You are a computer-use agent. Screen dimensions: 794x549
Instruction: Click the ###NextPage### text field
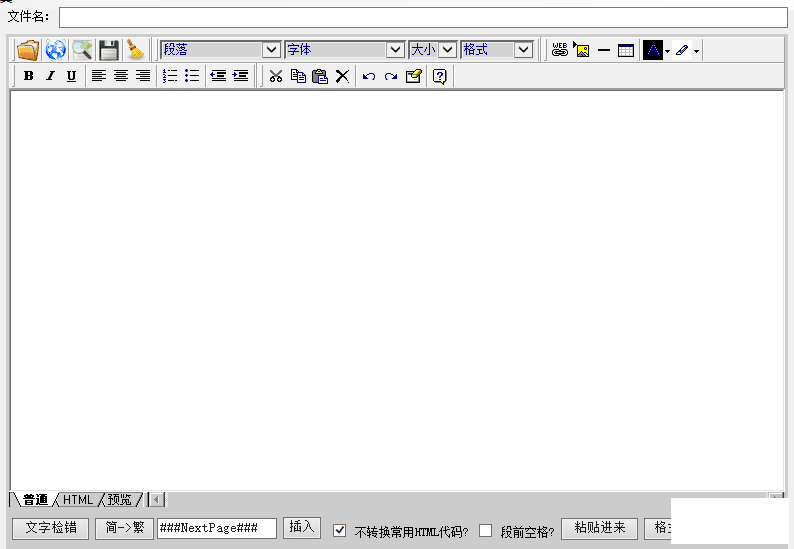(x=217, y=528)
